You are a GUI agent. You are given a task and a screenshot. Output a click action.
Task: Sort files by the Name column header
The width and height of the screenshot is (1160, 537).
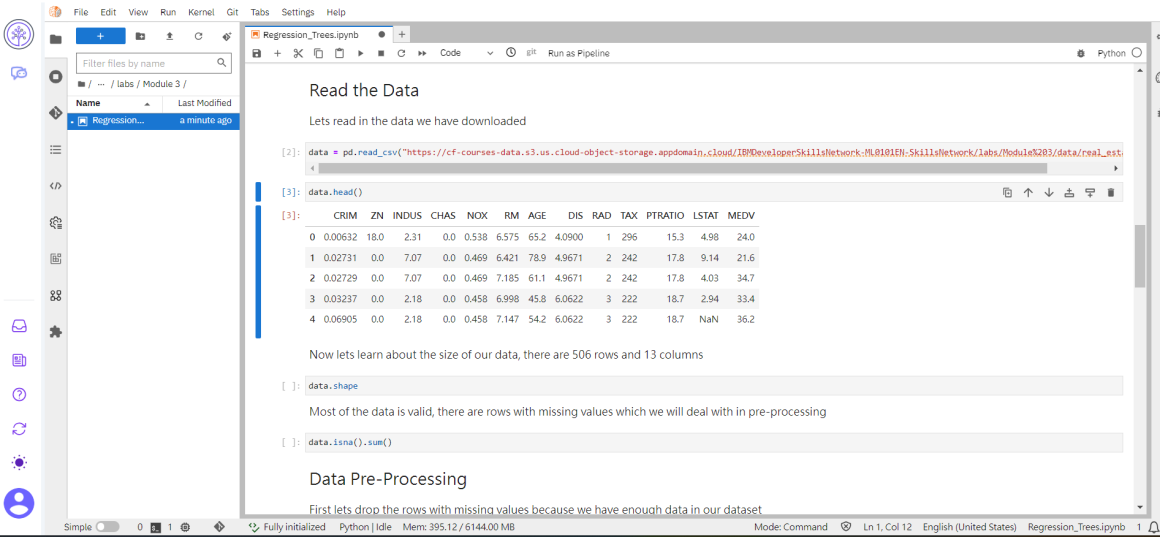pyautogui.click(x=88, y=103)
